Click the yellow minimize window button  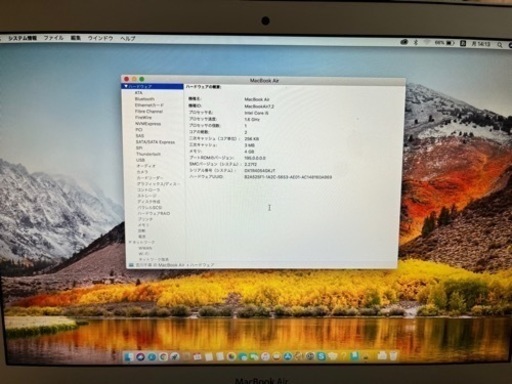[134, 79]
